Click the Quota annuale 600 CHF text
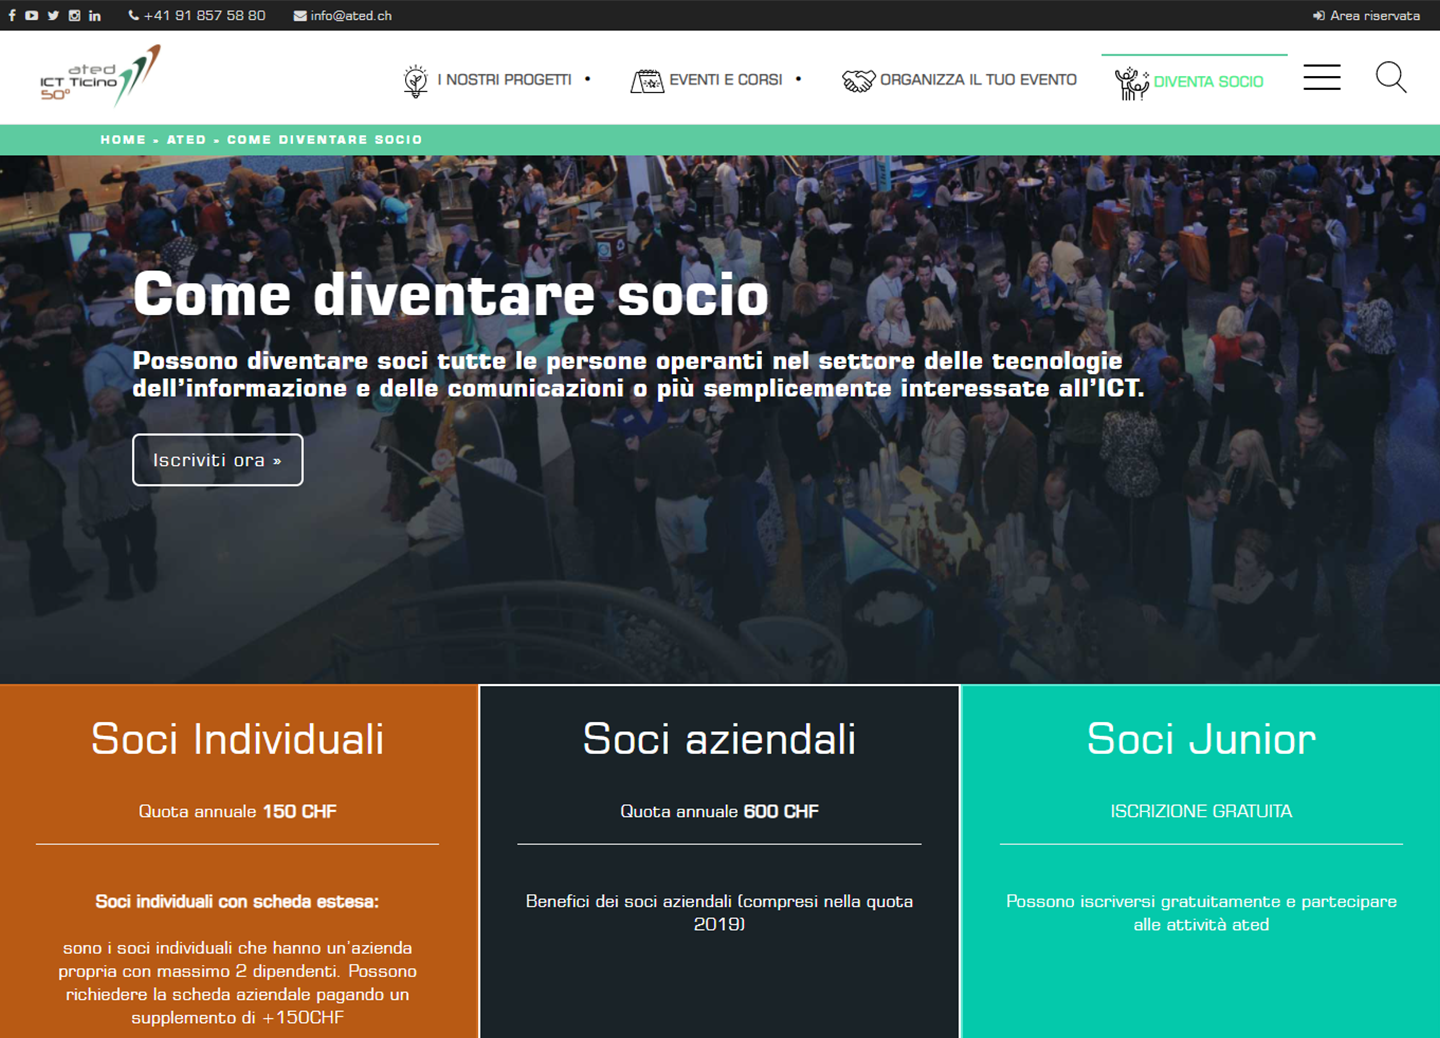This screenshot has height=1038, width=1440. coord(720,811)
